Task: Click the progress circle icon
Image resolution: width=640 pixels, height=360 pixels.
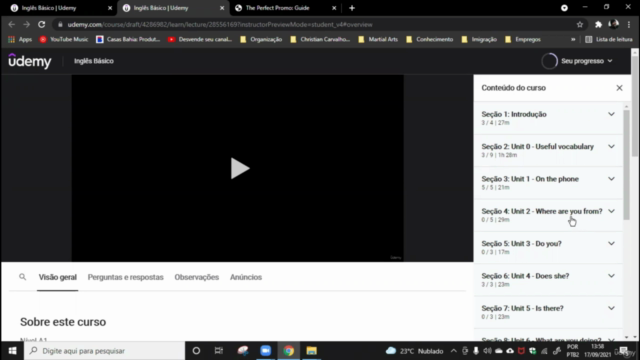Action: click(549, 61)
